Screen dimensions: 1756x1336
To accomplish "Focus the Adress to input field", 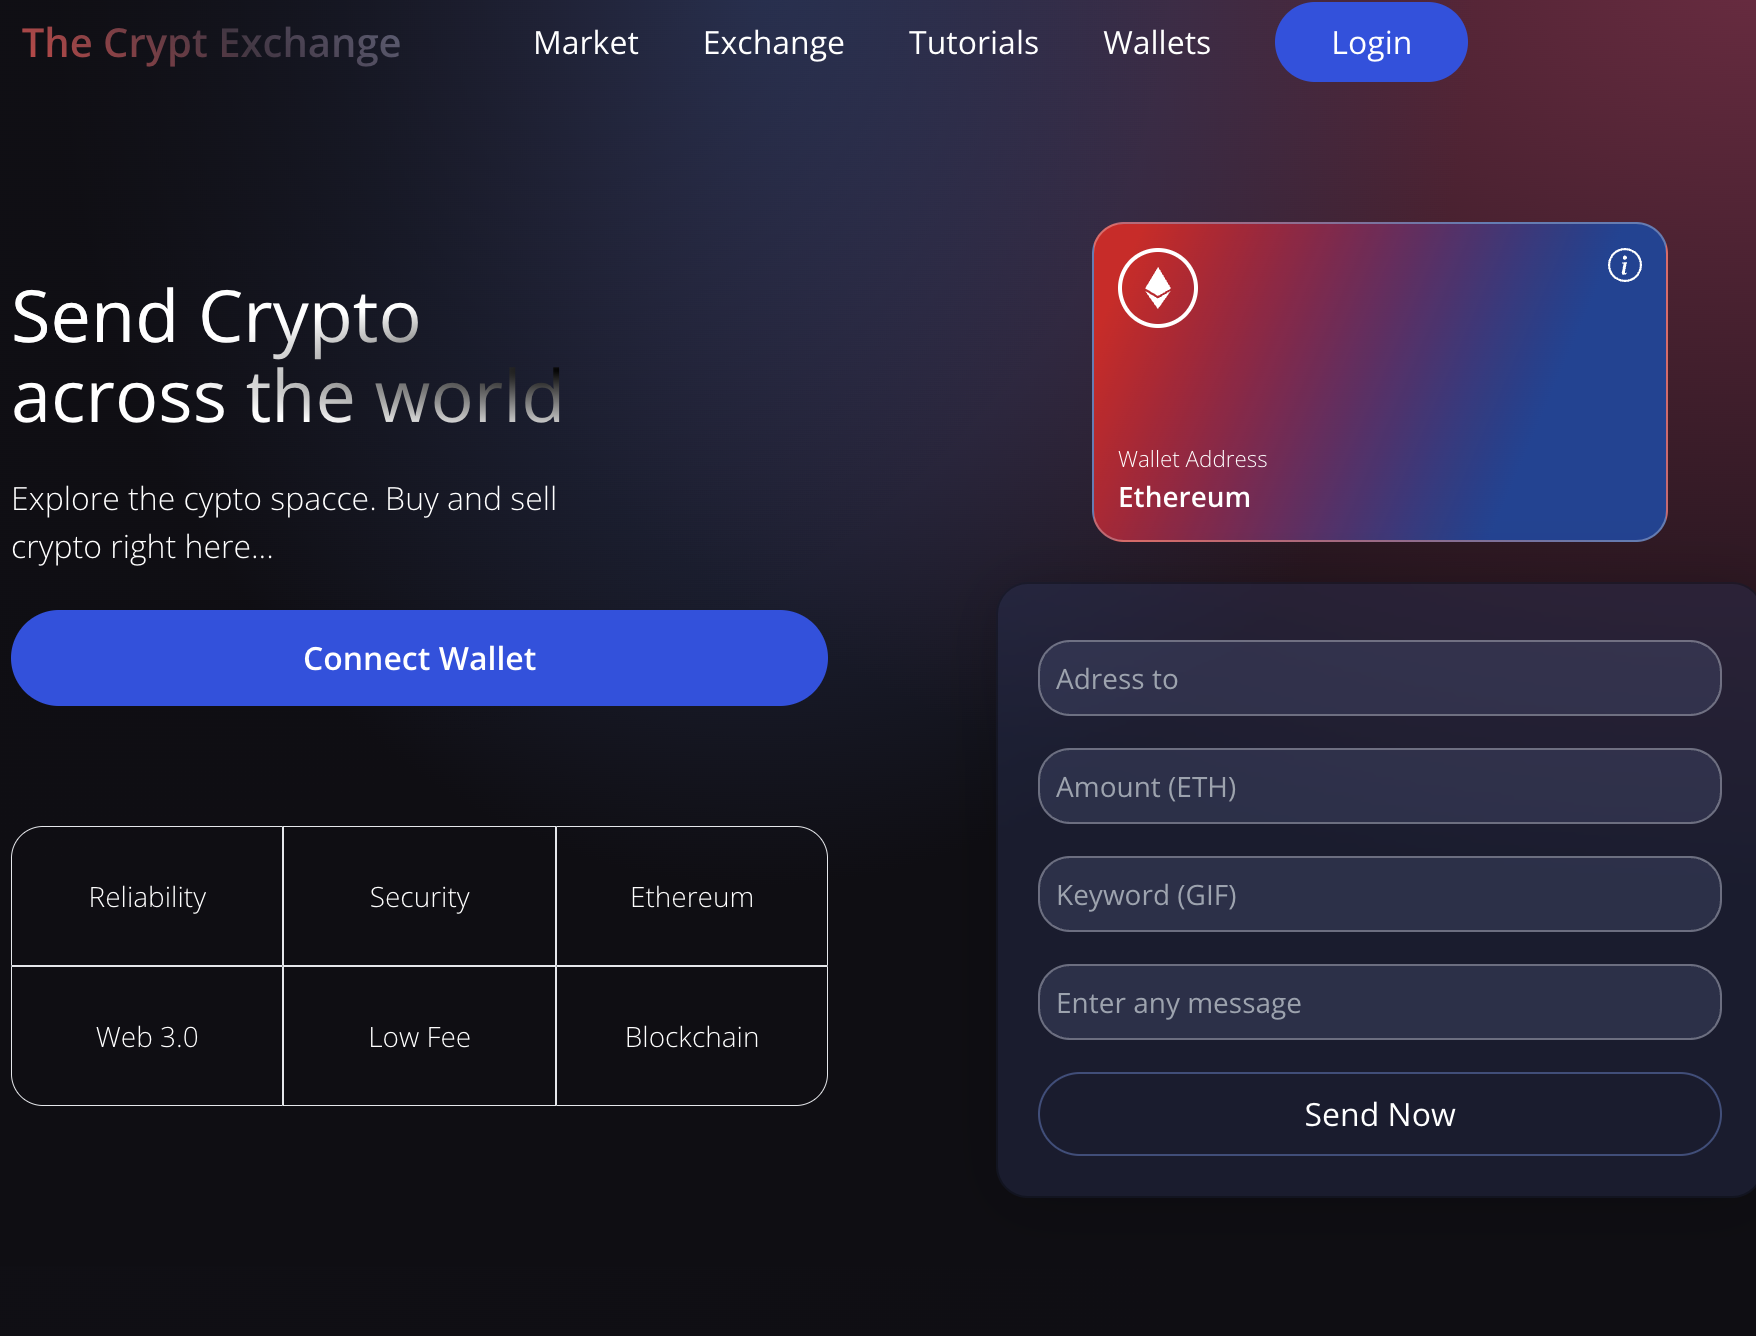I will coord(1379,678).
